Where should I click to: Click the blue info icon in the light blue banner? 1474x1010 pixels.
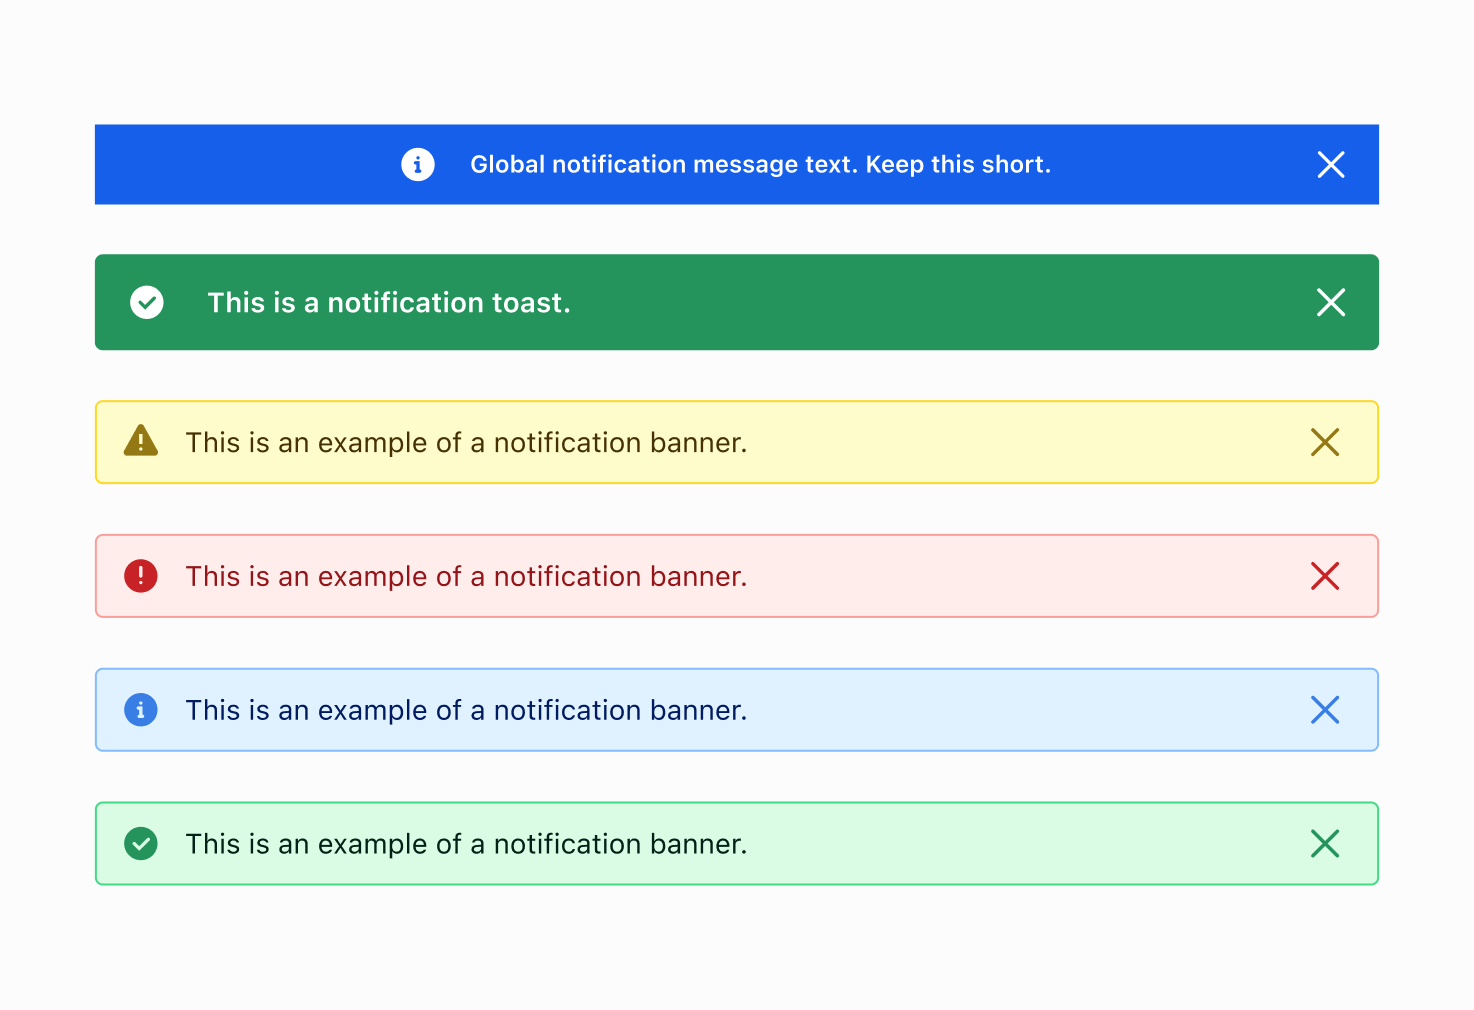(x=141, y=710)
